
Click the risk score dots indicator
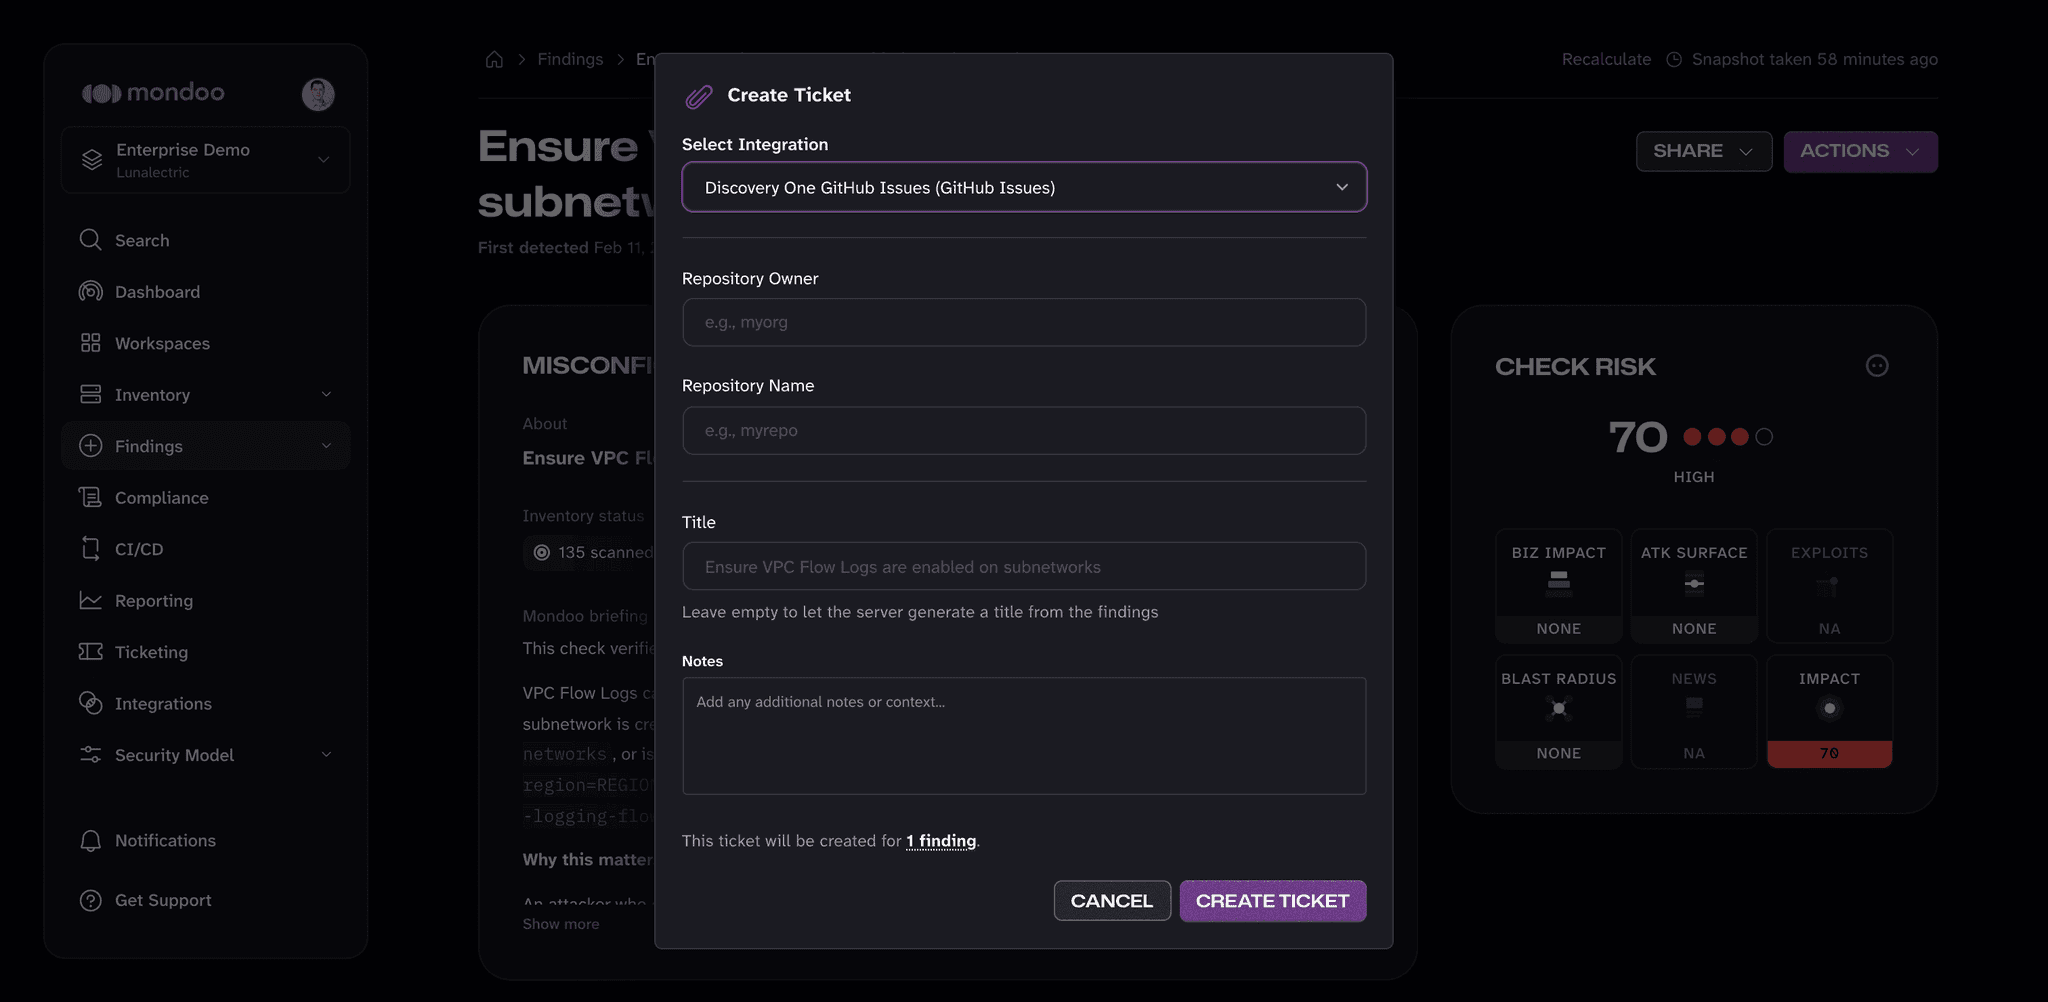(1728, 437)
